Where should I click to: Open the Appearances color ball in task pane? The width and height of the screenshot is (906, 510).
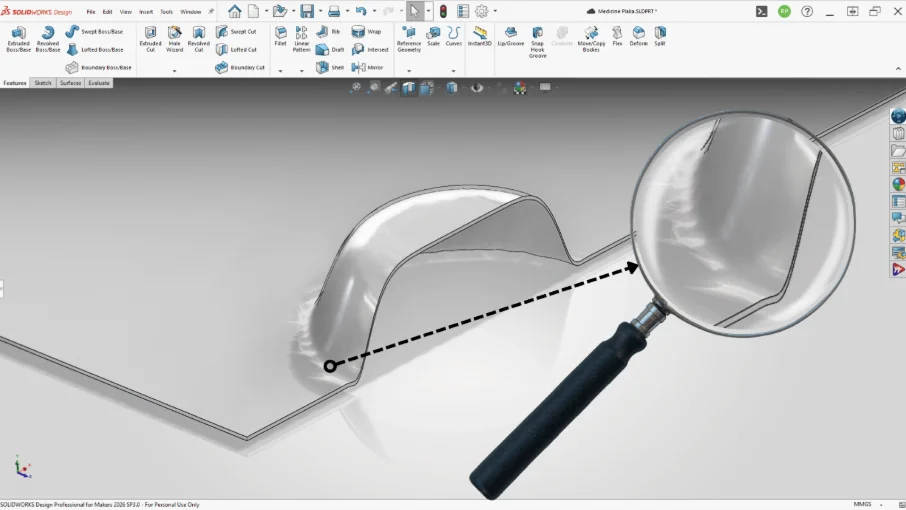coord(898,184)
